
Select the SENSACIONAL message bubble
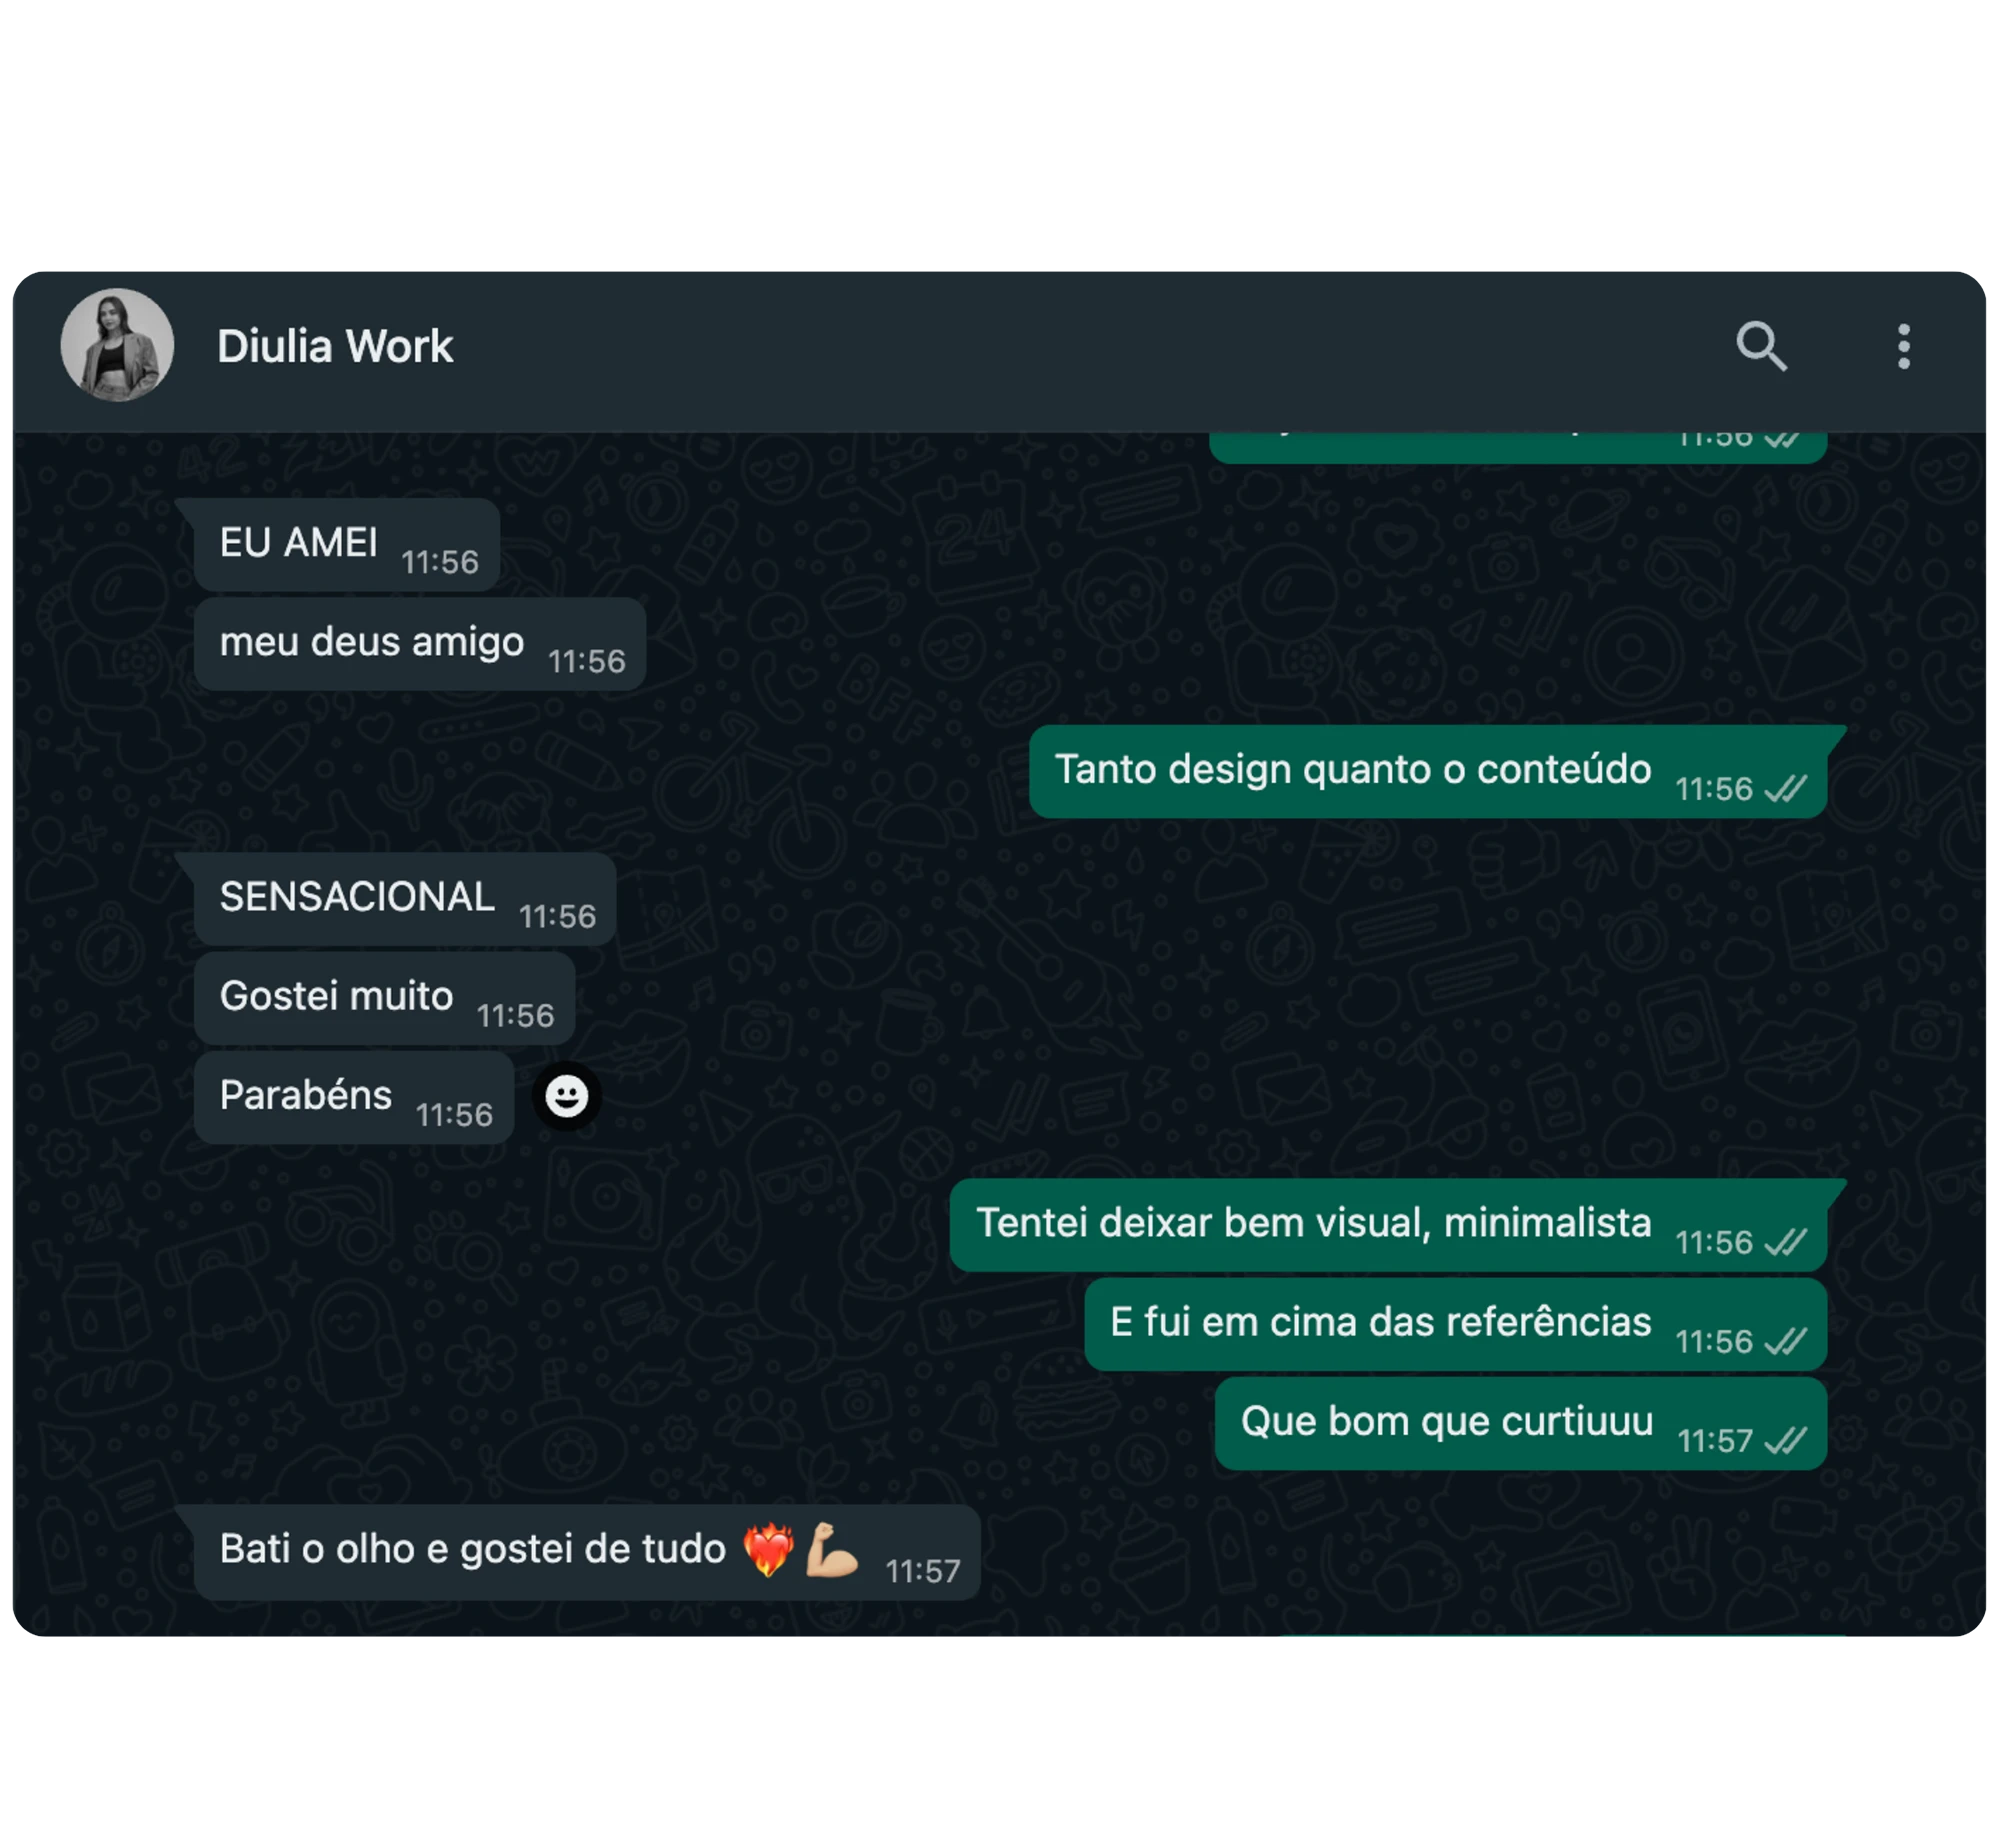point(405,899)
